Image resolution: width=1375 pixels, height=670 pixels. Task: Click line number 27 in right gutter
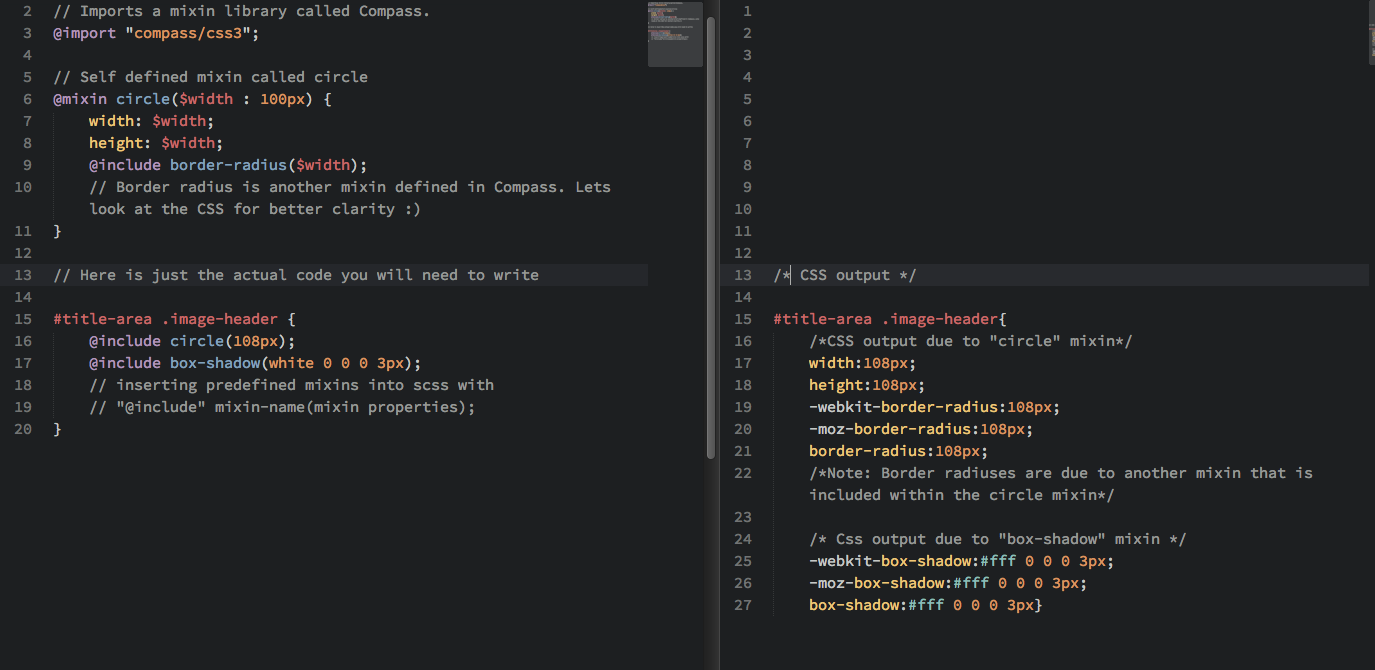742,605
